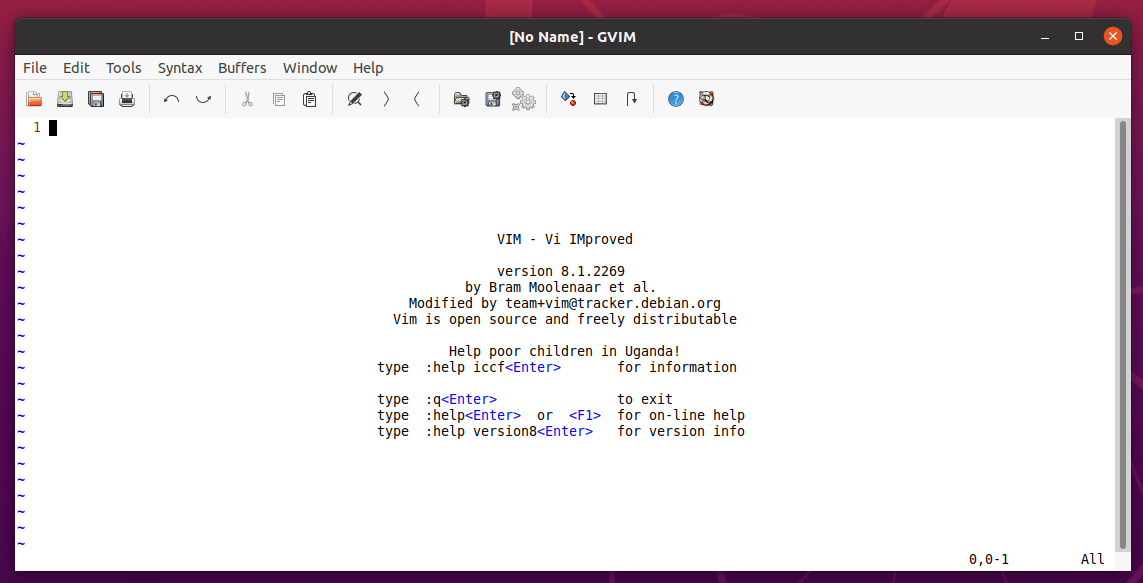Click the Cut scissors icon
The height and width of the screenshot is (583, 1143).
pos(247,98)
